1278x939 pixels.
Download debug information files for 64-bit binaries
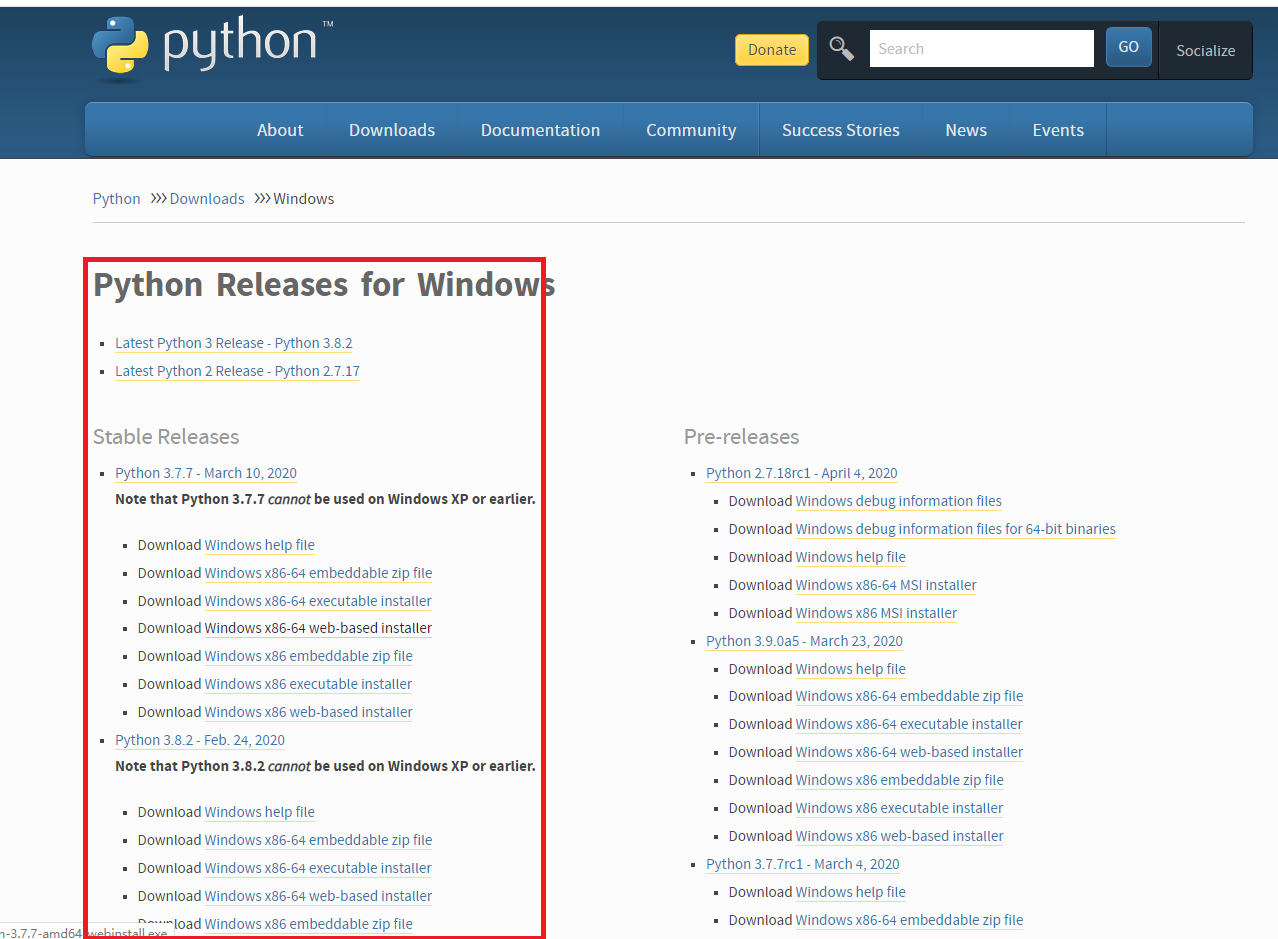tap(955, 529)
